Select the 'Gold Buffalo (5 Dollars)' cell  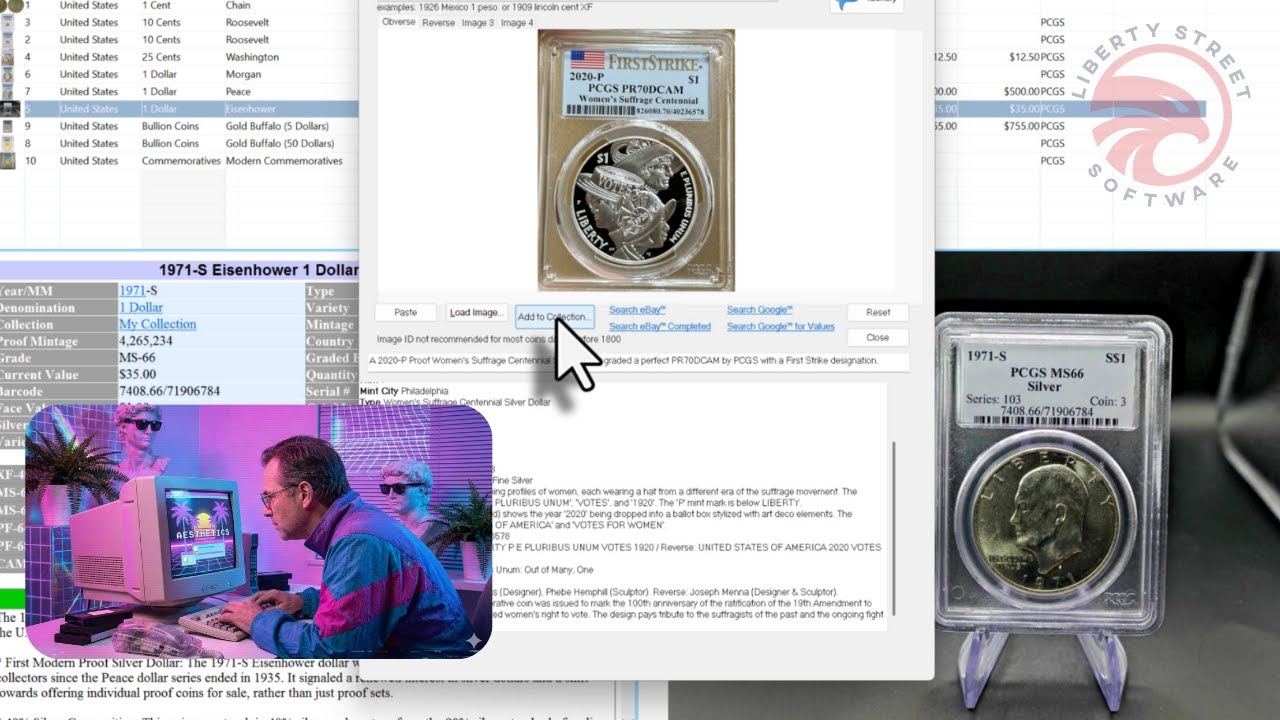pyautogui.click(x=277, y=126)
